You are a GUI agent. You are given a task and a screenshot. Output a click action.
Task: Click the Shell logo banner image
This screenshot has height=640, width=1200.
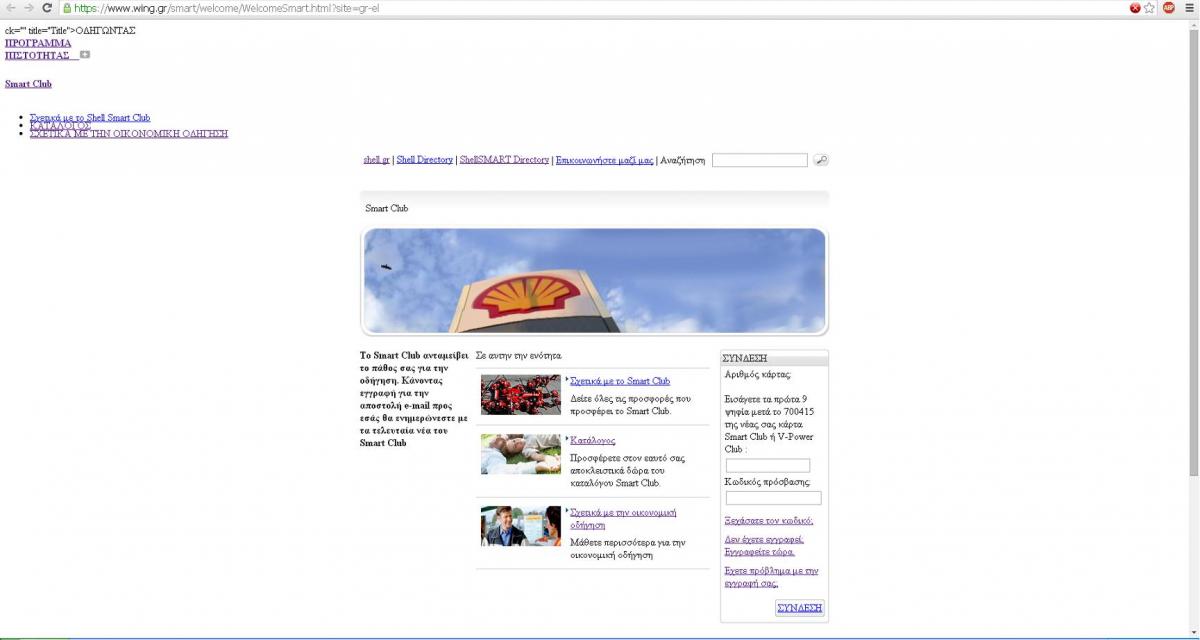pos(594,281)
